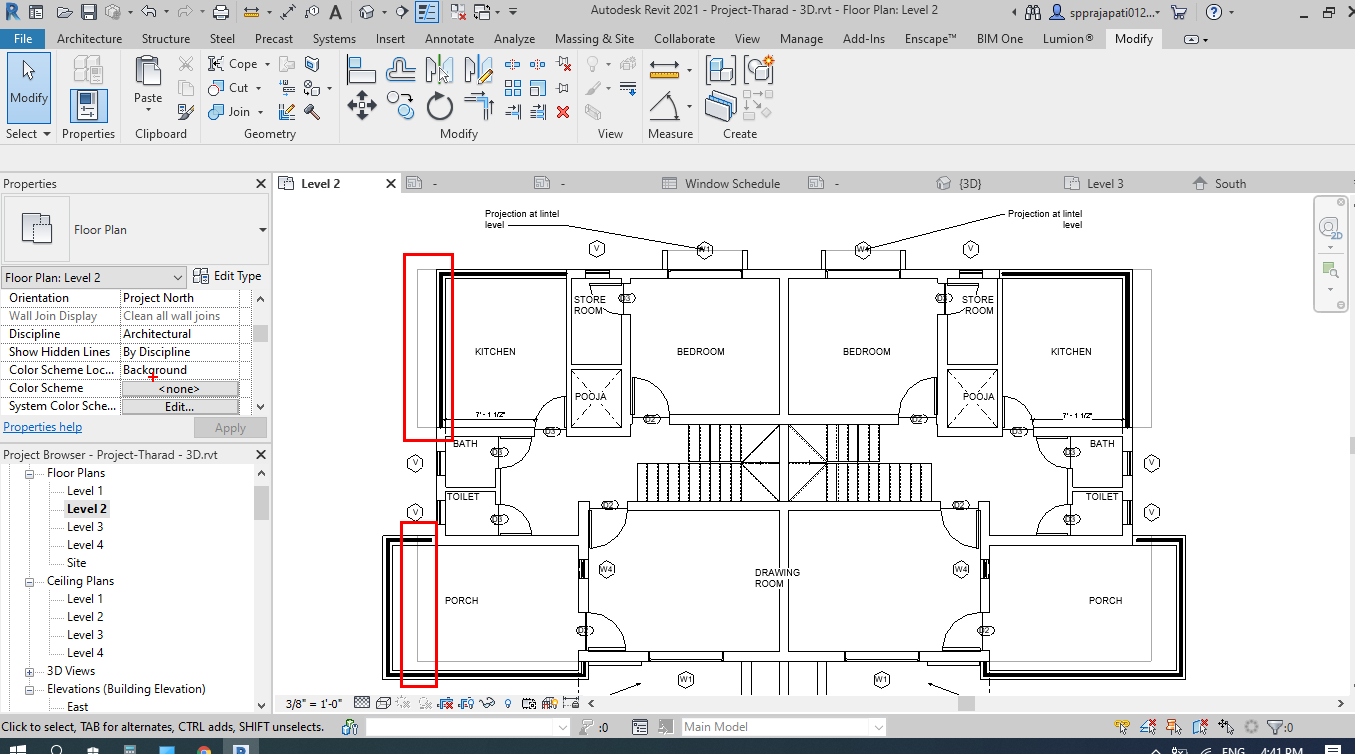Toggle the crop view control

[x=446, y=703]
